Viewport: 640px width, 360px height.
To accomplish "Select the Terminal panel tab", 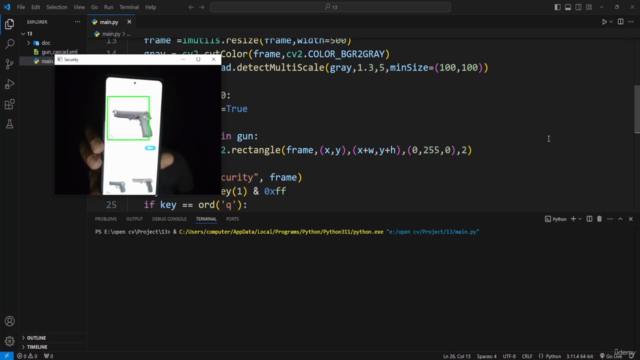I will tap(206, 219).
